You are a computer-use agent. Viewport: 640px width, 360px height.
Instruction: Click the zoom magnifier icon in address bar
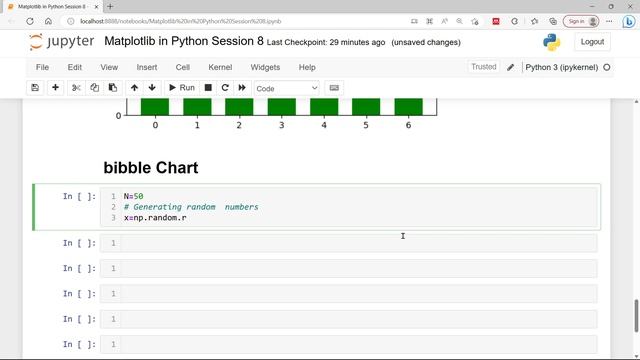point(459,21)
